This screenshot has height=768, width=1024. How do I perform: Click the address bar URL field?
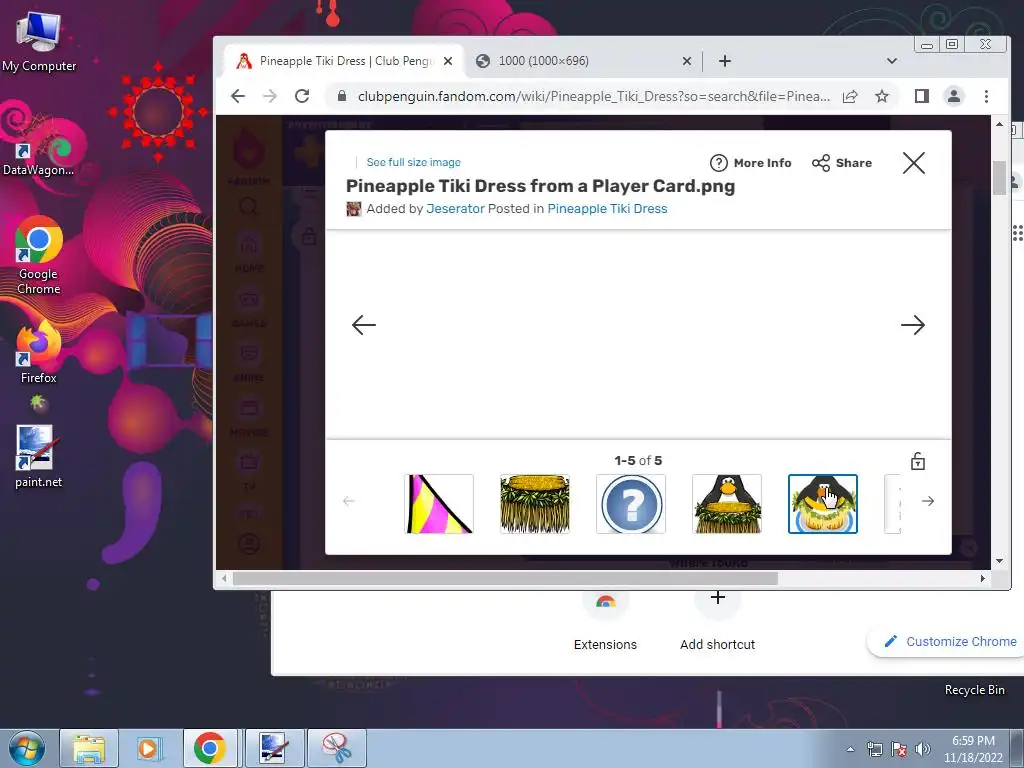pos(593,97)
